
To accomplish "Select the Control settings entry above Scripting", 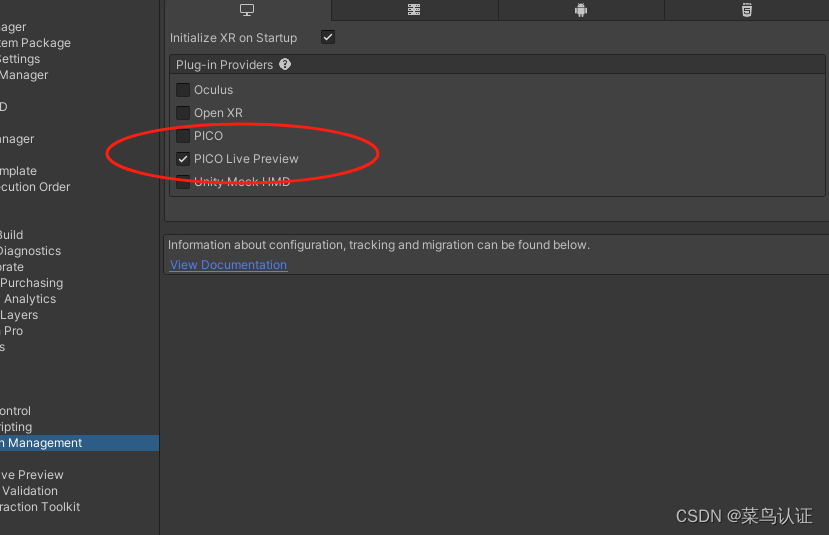I will tap(15, 411).
